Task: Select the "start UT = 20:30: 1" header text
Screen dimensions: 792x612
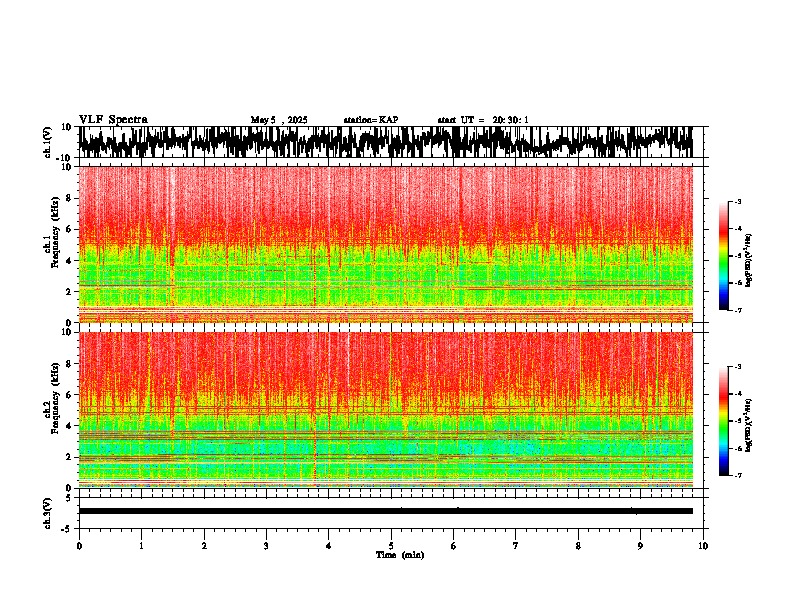Action: pos(483,120)
